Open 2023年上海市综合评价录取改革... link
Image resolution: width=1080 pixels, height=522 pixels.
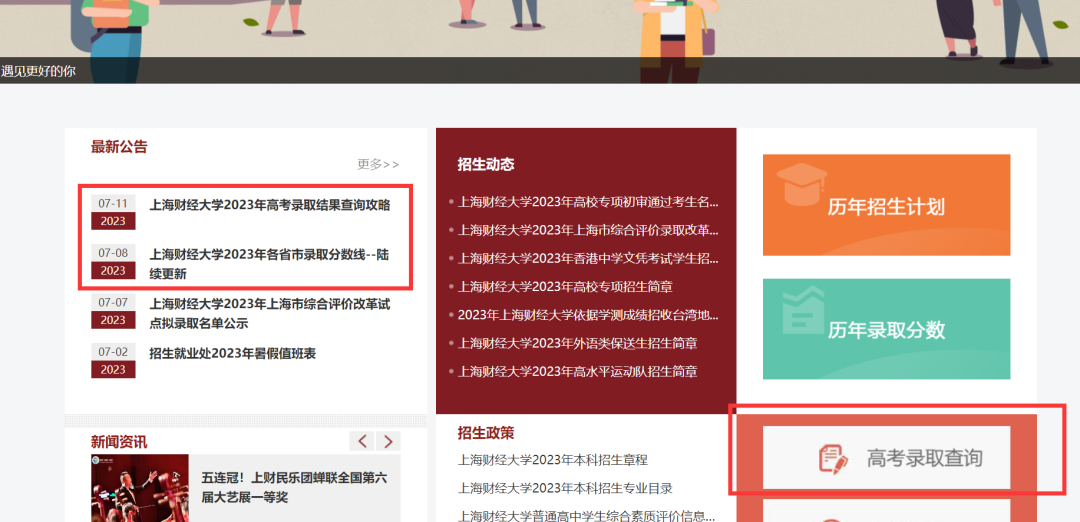coord(588,230)
